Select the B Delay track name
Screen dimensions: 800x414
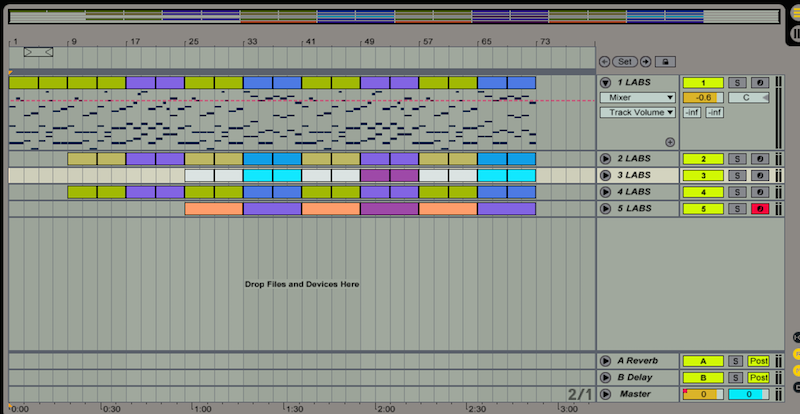coord(636,378)
